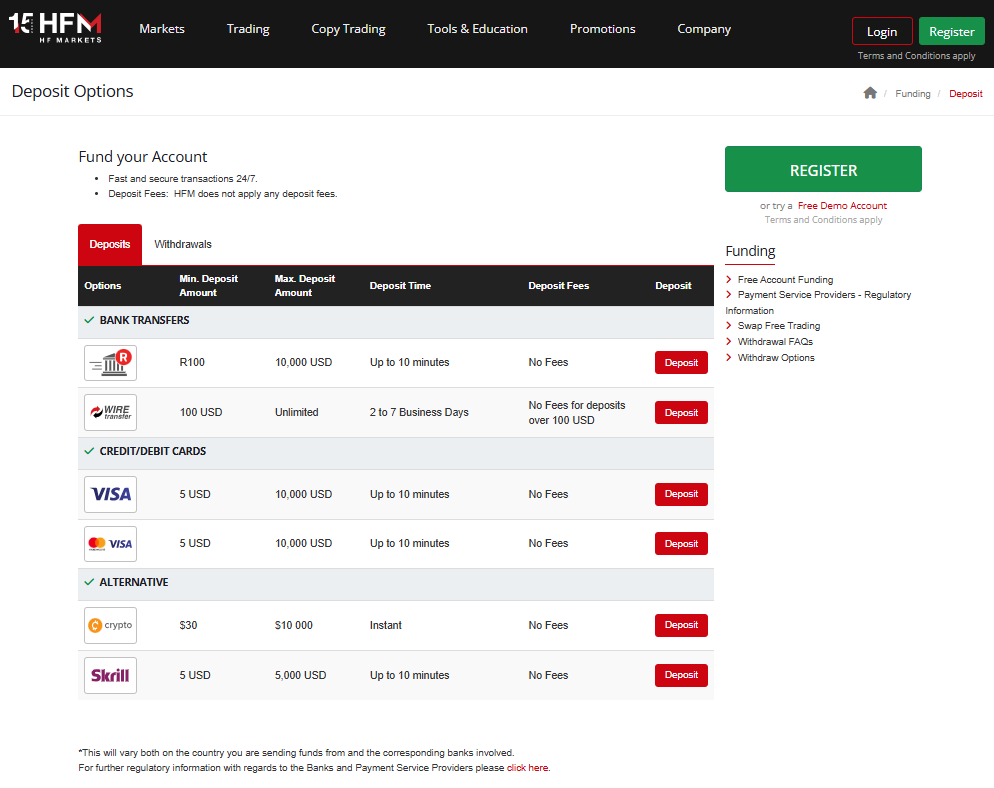Screen dimensions: 994x788
Task: Click the '$10 000' crypto maximum cell
Action: coord(294,626)
